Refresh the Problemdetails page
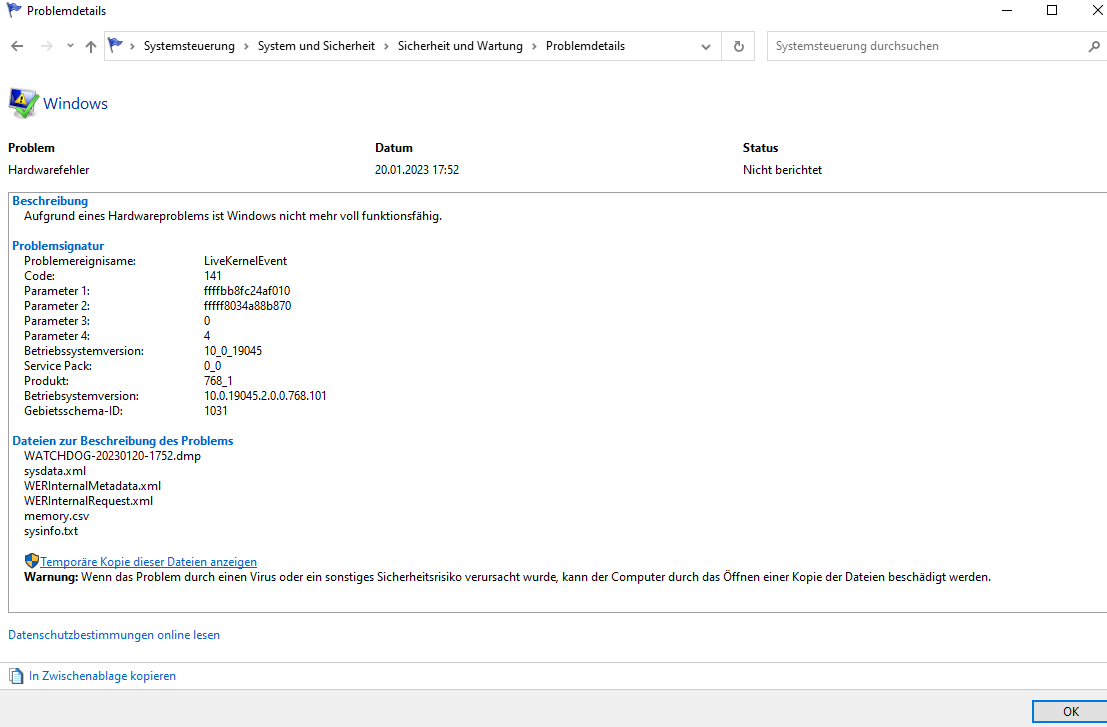Image resolution: width=1107 pixels, height=727 pixels. (x=738, y=47)
